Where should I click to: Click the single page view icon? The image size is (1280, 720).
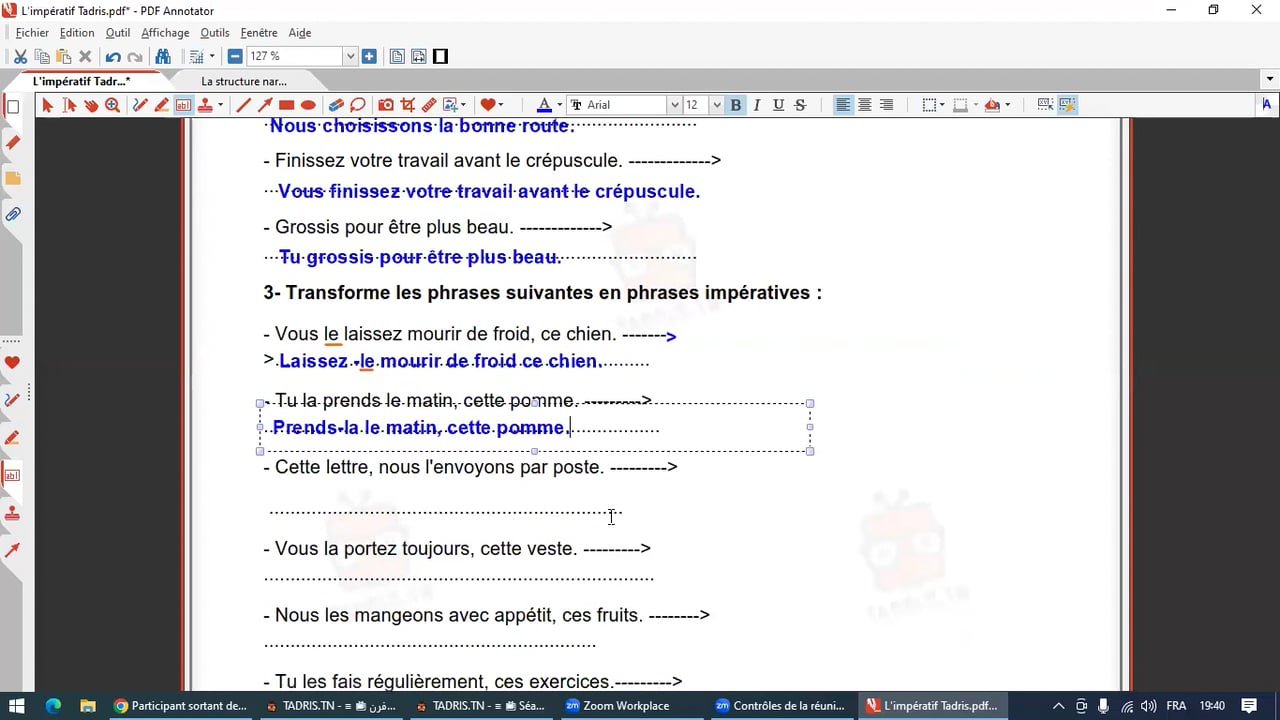tap(397, 57)
